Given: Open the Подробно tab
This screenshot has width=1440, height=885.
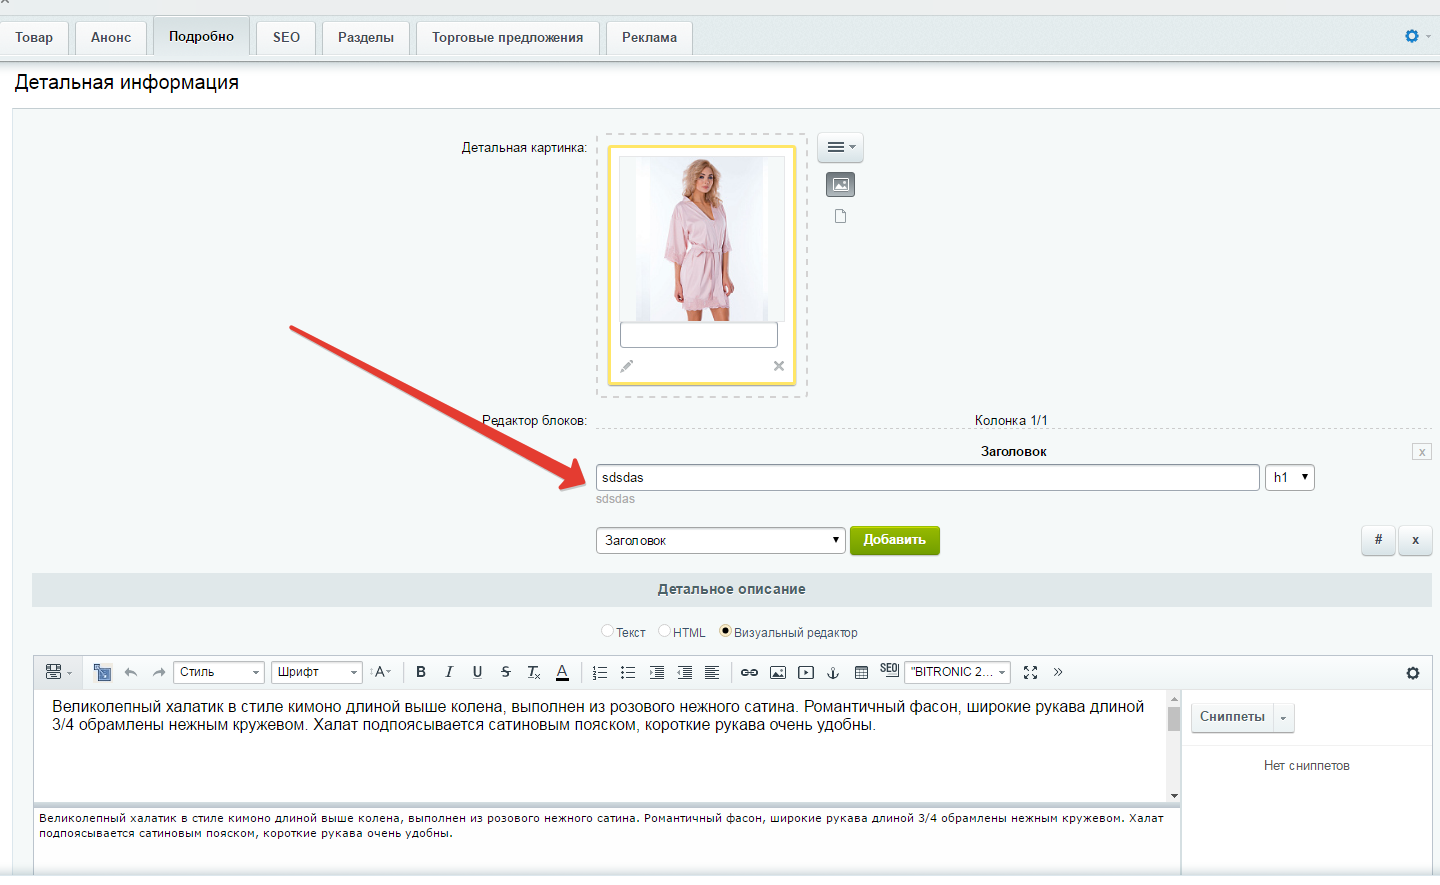Looking at the screenshot, I should [201, 37].
